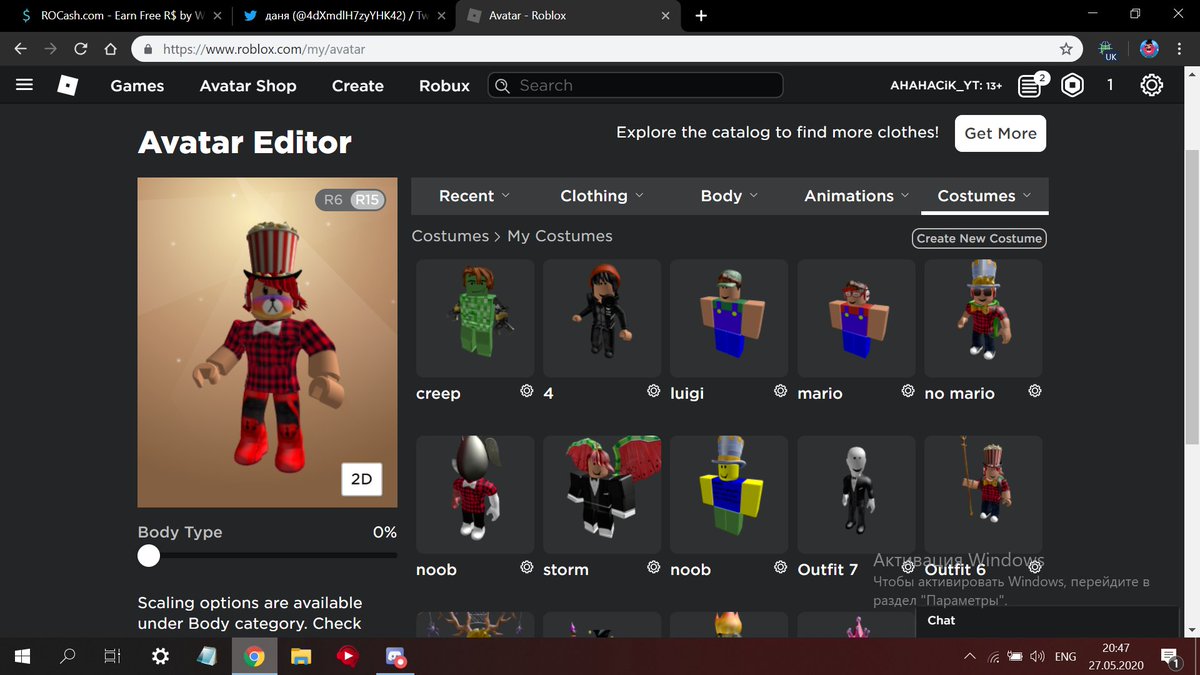The width and height of the screenshot is (1200, 675).
Task: Select the storm costume thumbnail
Action: [602, 494]
